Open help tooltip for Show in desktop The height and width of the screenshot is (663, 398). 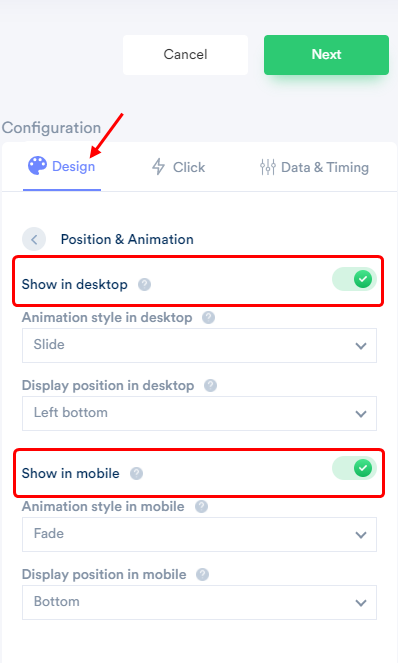(x=144, y=285)
